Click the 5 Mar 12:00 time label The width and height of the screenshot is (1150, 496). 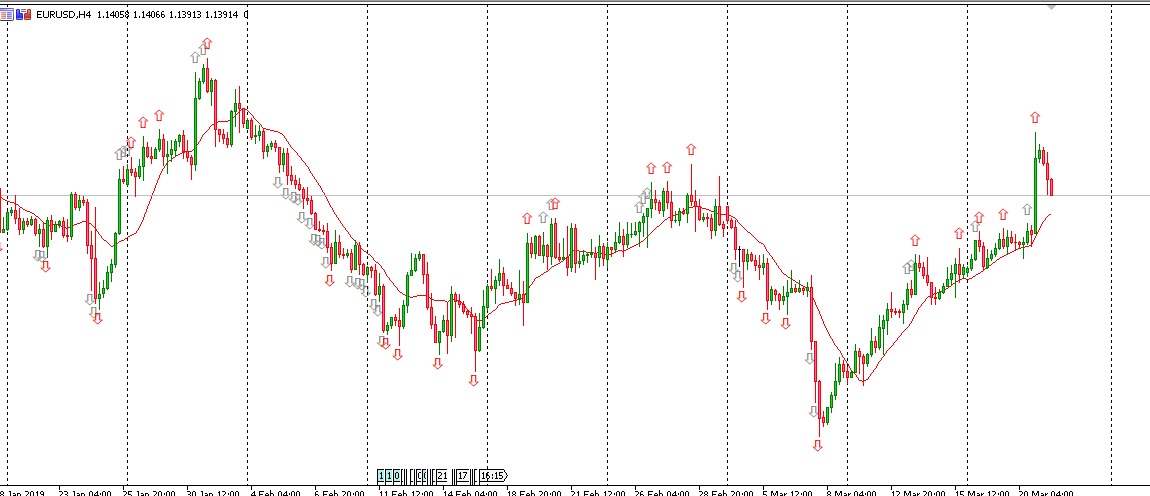[x=788, y=492]
